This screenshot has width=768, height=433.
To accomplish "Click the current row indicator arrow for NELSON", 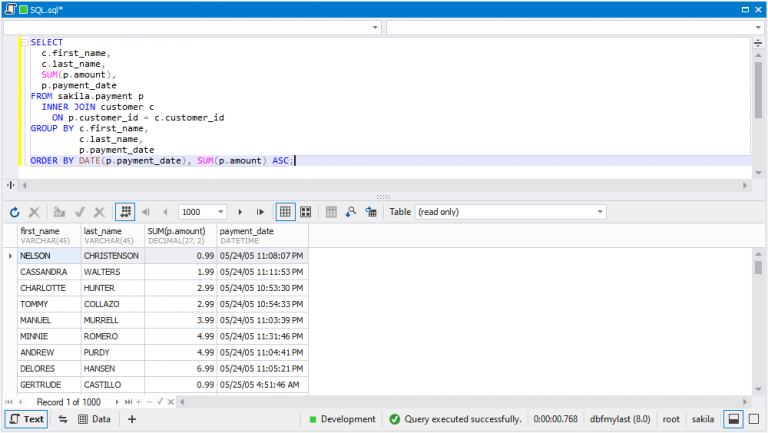I will coord(10,256).
